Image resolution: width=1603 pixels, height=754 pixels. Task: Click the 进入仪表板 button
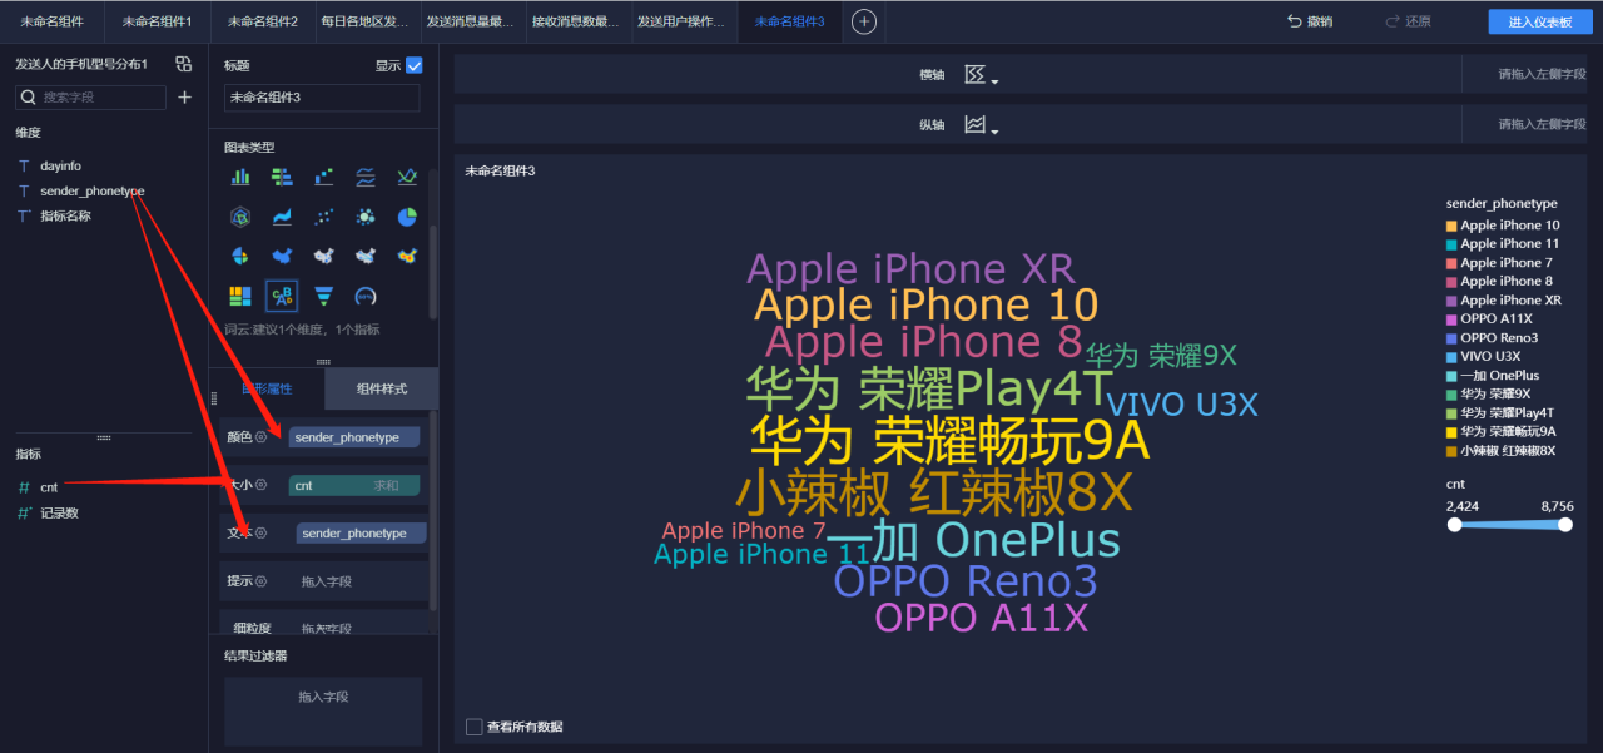[x=1540, y=22]
